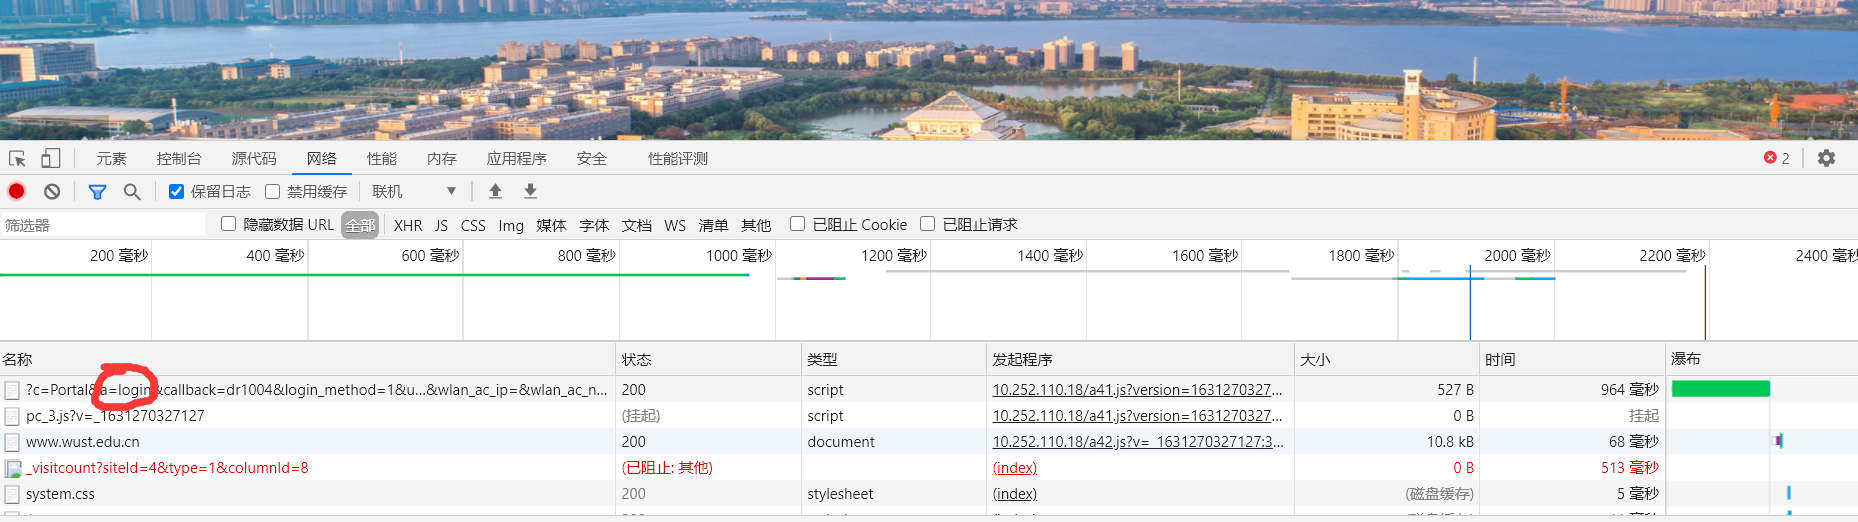Open network search with magnifier icon
Image resolution: width=1858 pixels, height=522 pixels.
pyautogui.click(x=132, y=191)
